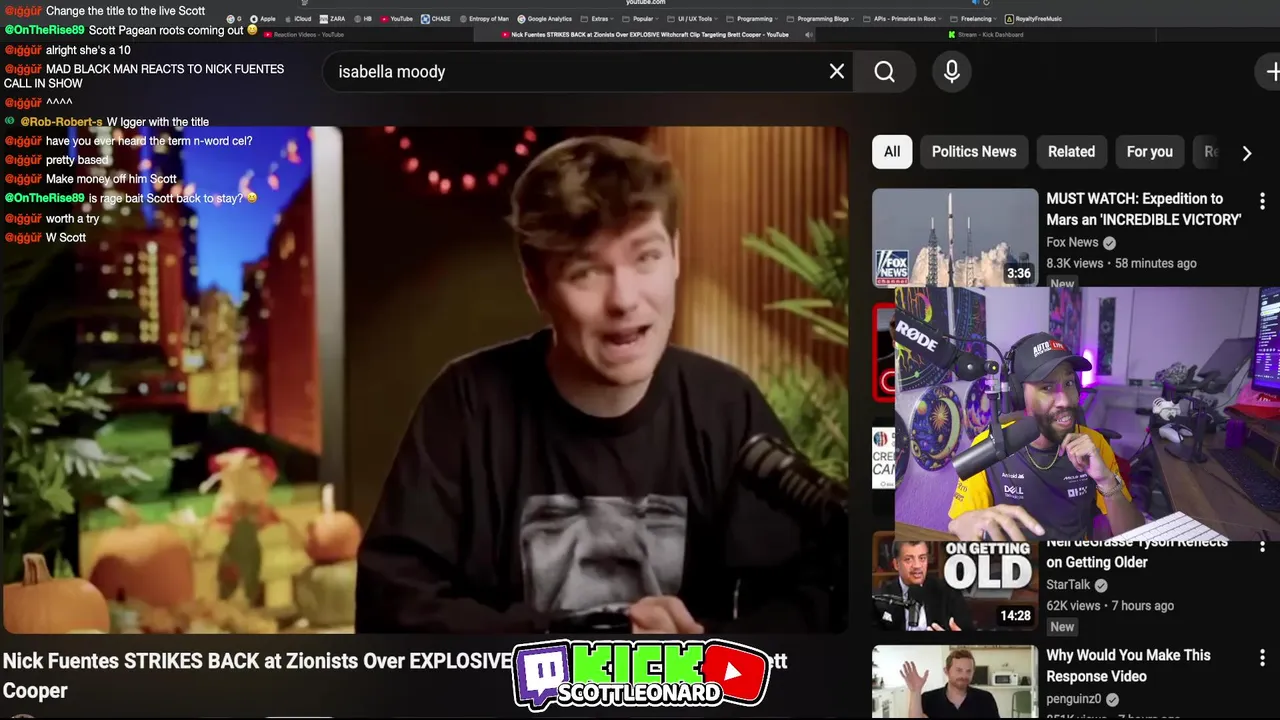Click the @OnTheRise89 'Scott Pagean roots' chat message

pyautogui.click(x=131, y=30)
